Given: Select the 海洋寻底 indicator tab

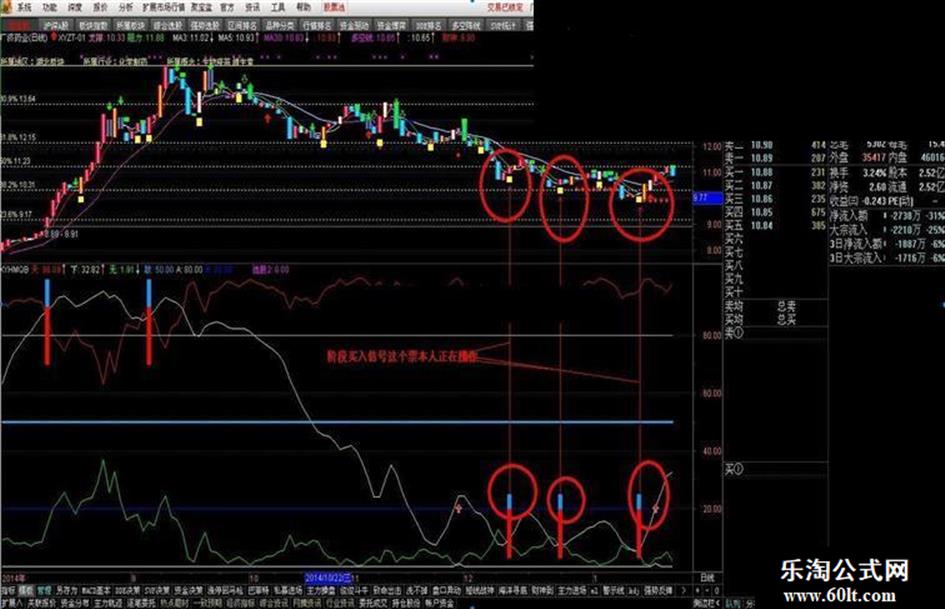Looking at the screenshot, I should (x=511, y=590).
